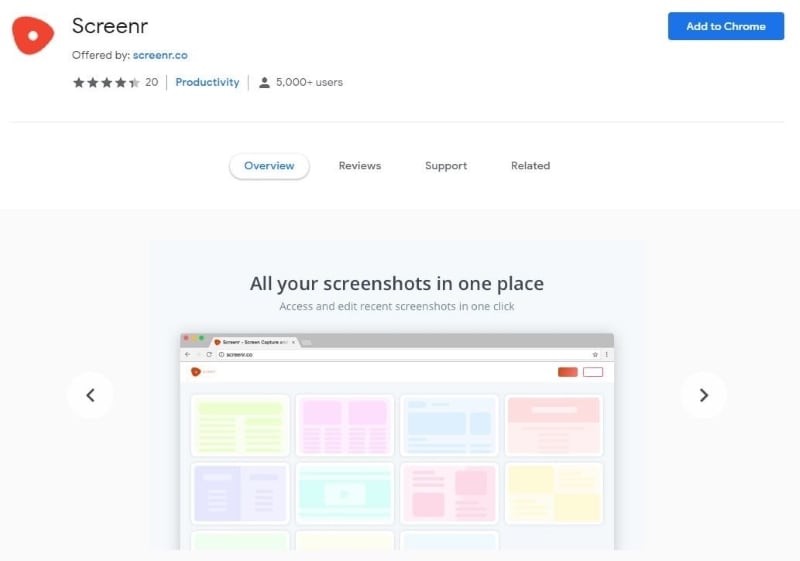800x561 pixels.
Task: Click the heading All your screenshots in one place
Action: pyautogui.click(x=396, y=284)
